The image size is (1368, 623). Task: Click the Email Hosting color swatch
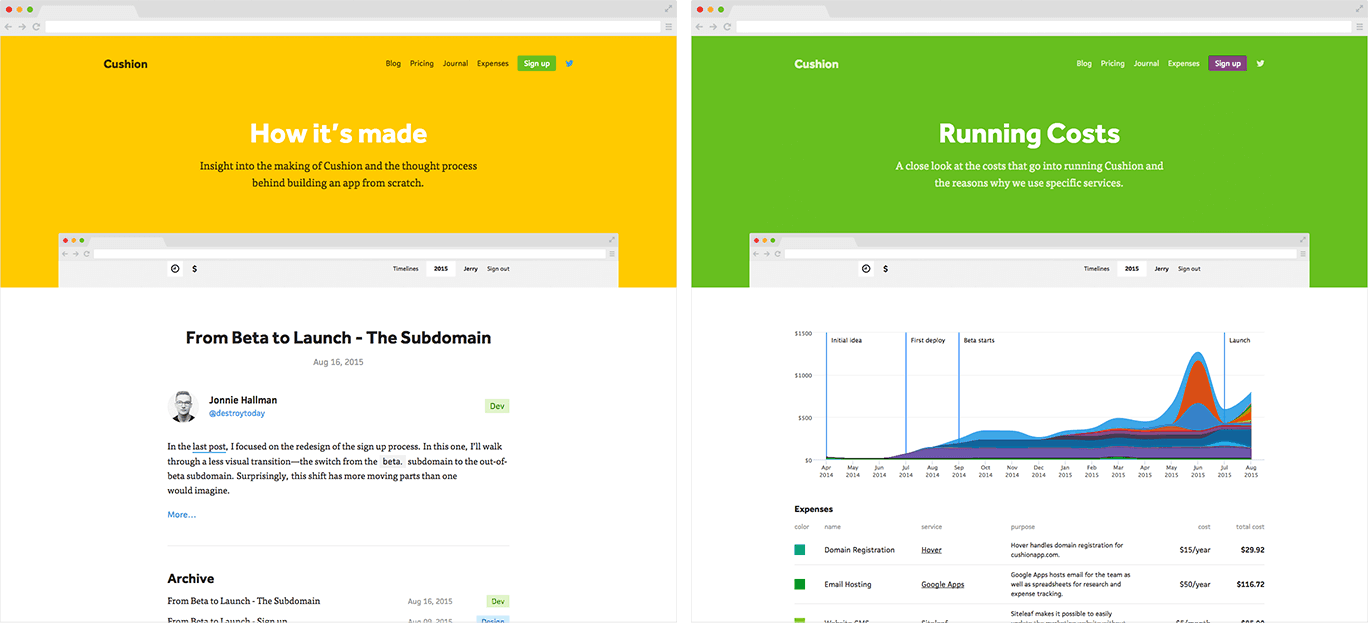tap(800, 584)
